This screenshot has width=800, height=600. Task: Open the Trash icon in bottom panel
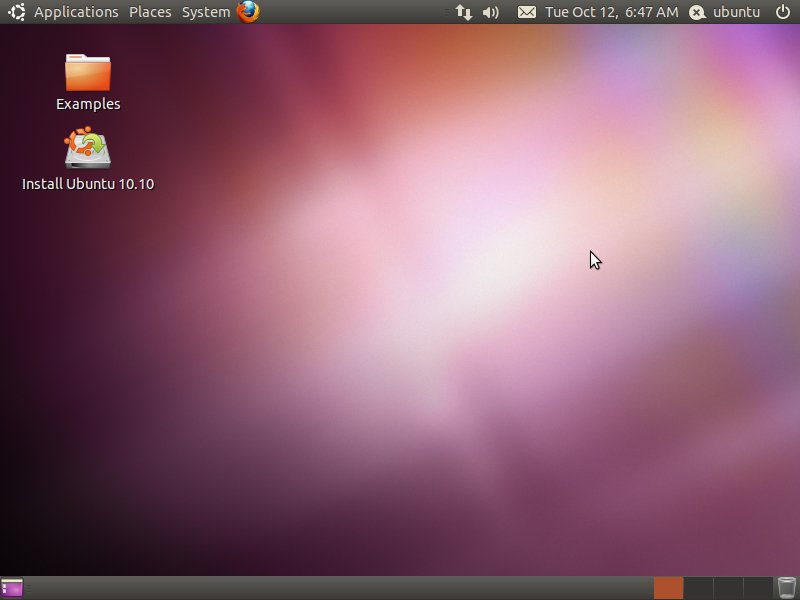tap(787, 588)
